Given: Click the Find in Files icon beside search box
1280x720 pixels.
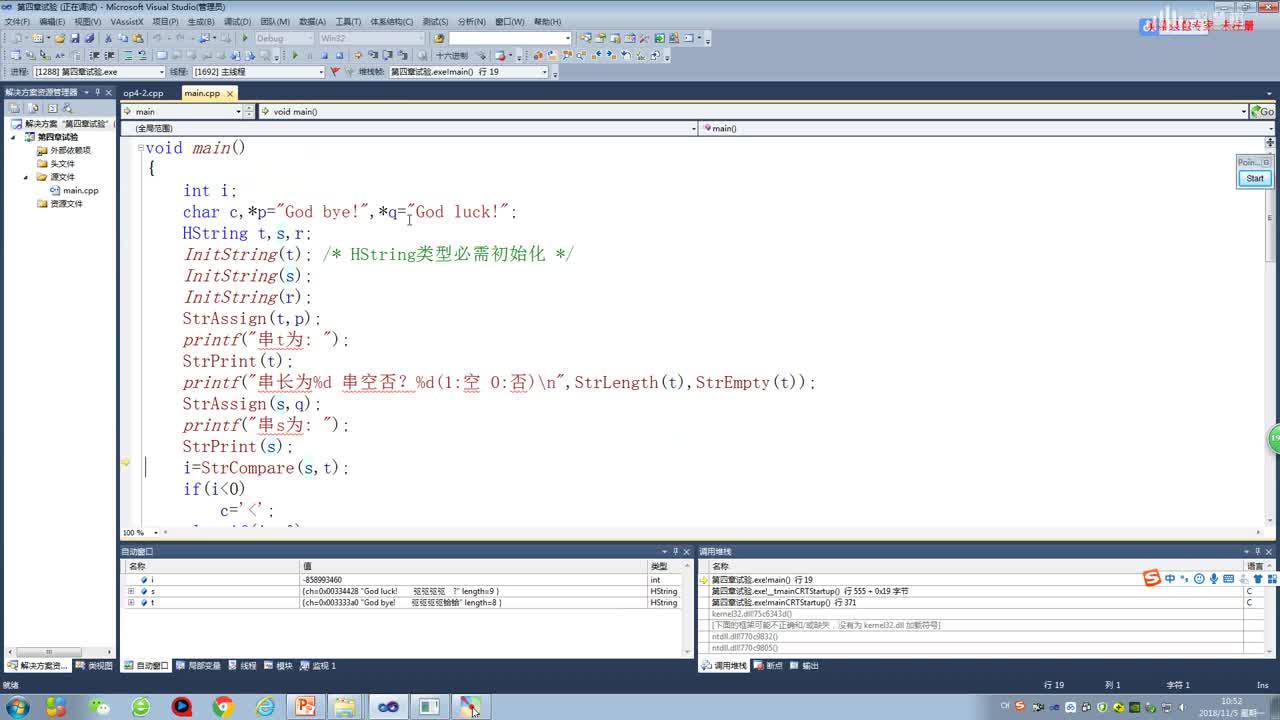Looking at the screenshot, I should coord(439,38).
